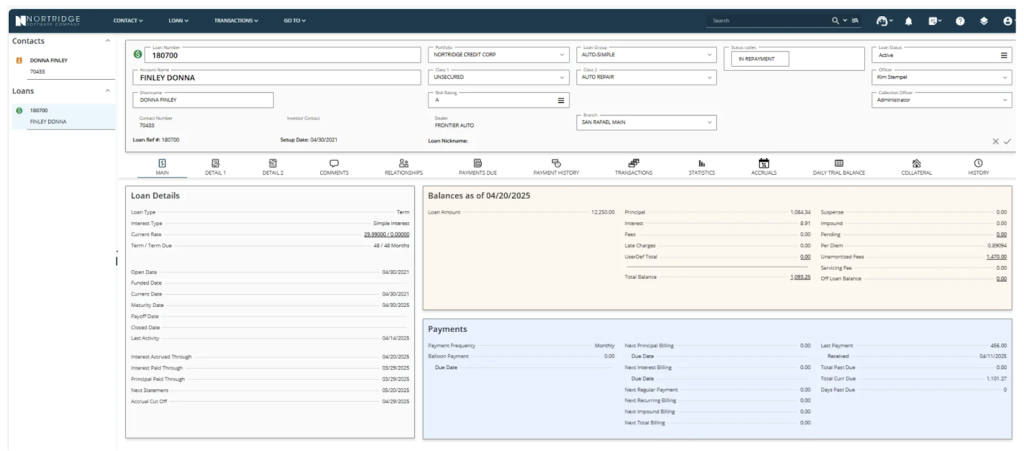Open the GO TO menu
This screenshot has width=1024, height=451.
point(295,21)
